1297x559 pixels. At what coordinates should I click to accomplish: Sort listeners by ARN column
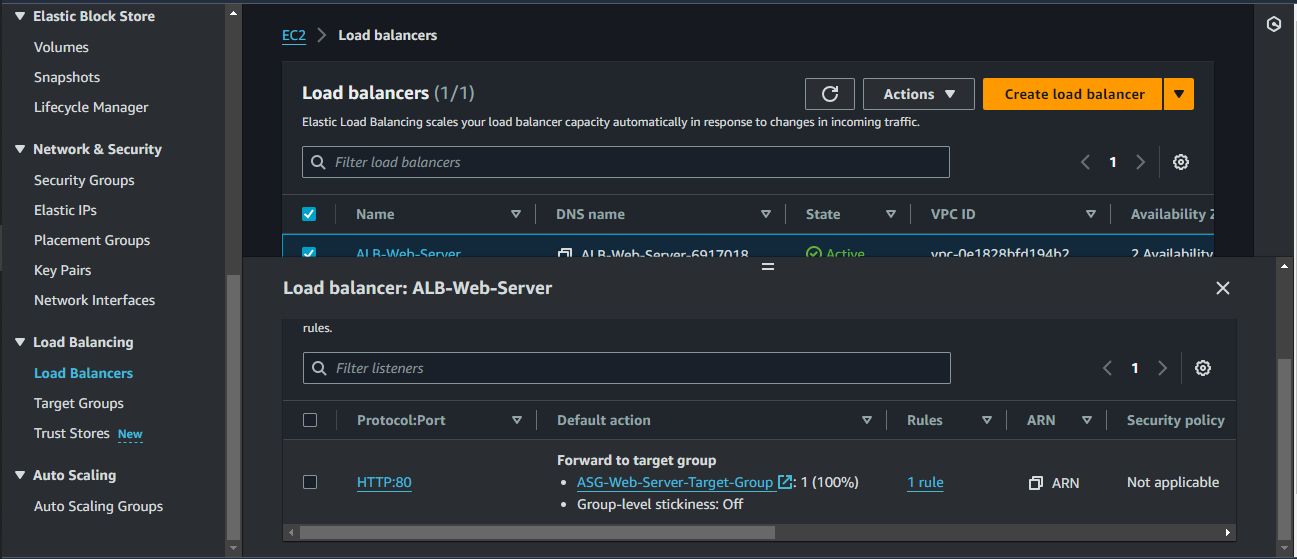coord(1087,420)
